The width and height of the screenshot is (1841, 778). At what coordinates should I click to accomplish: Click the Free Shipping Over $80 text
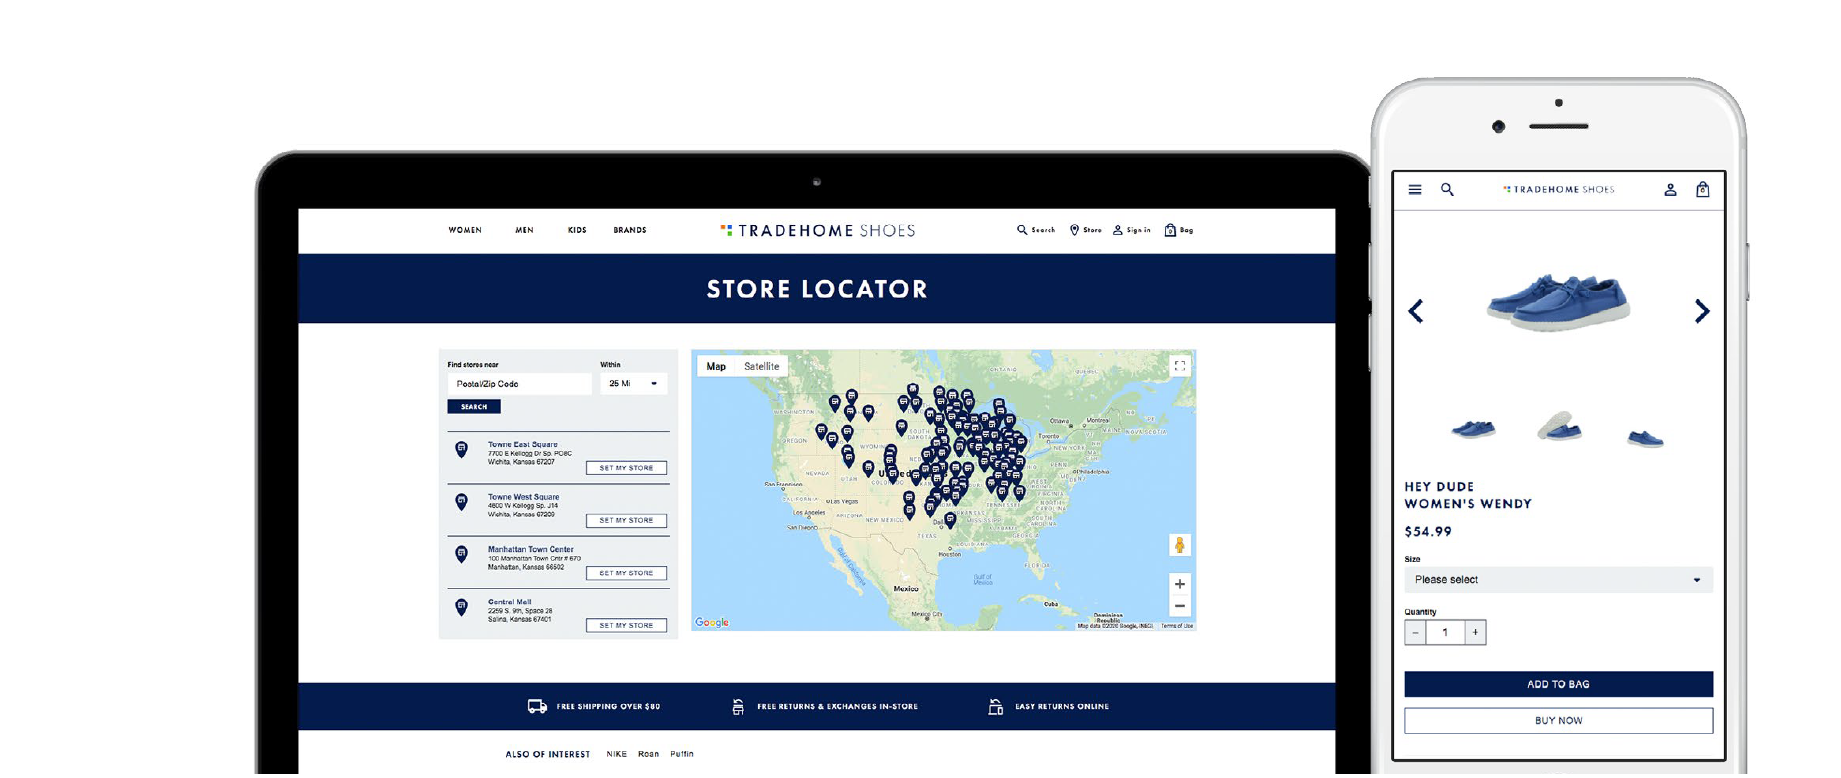608,707
